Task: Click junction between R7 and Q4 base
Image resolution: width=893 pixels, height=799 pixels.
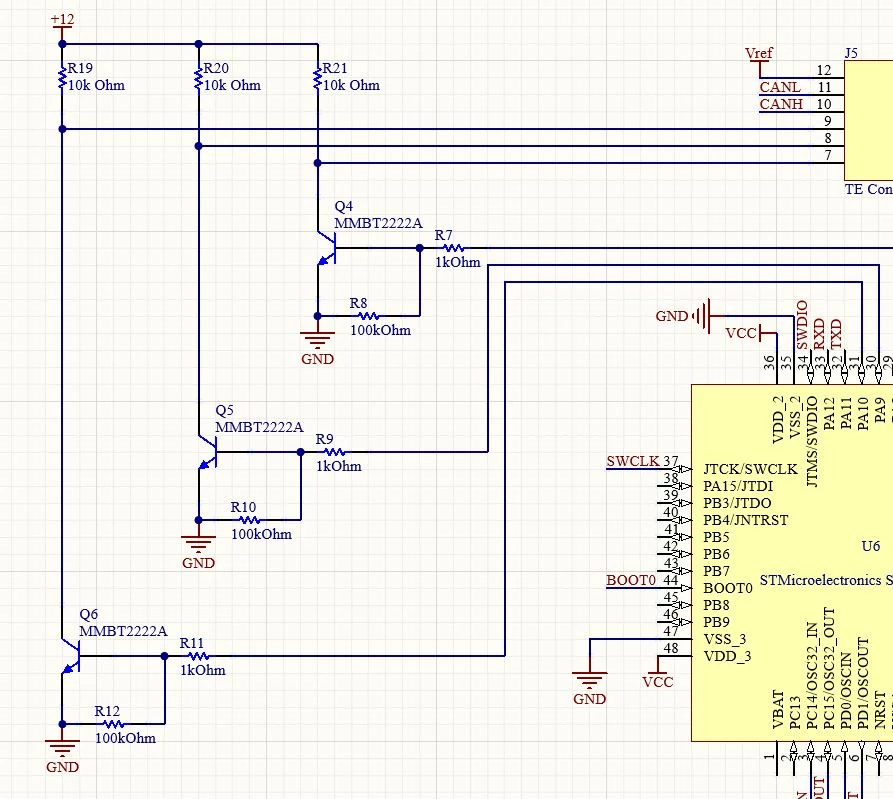Action: [x=420, y=248]
